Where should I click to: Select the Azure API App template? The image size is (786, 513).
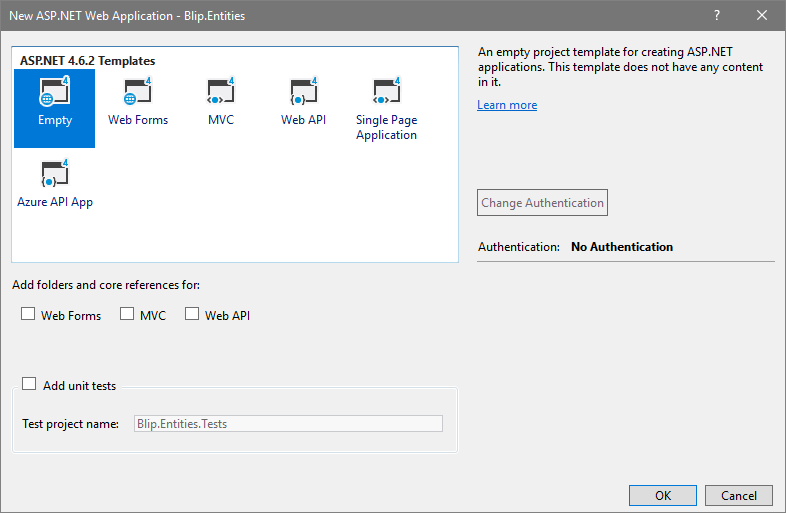tap(55, 185)
